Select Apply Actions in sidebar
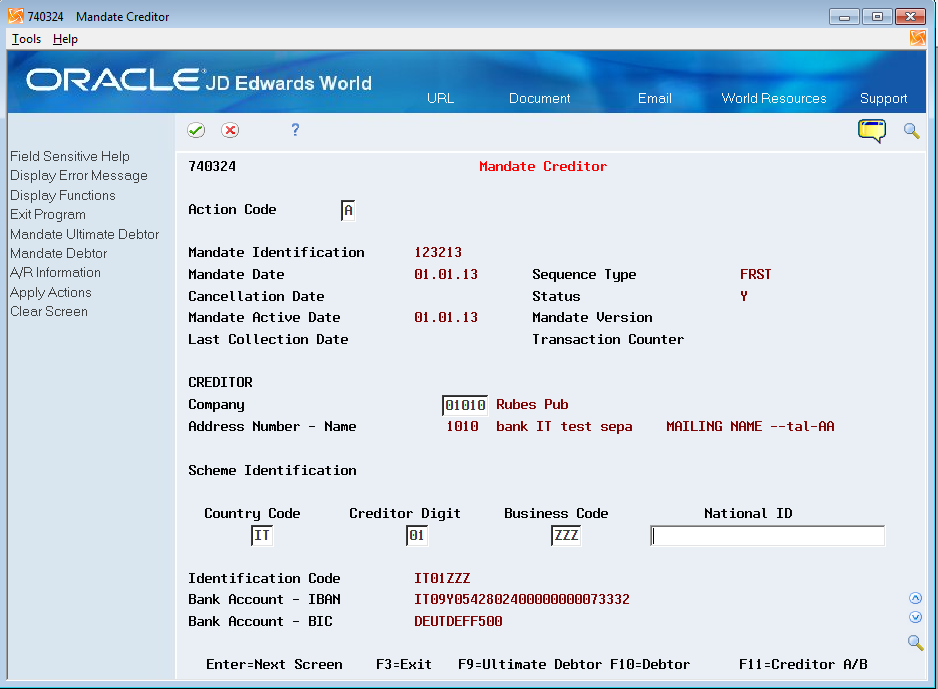Image resolution: width=938 pixels, height=689 pixels. pos(51,292)
